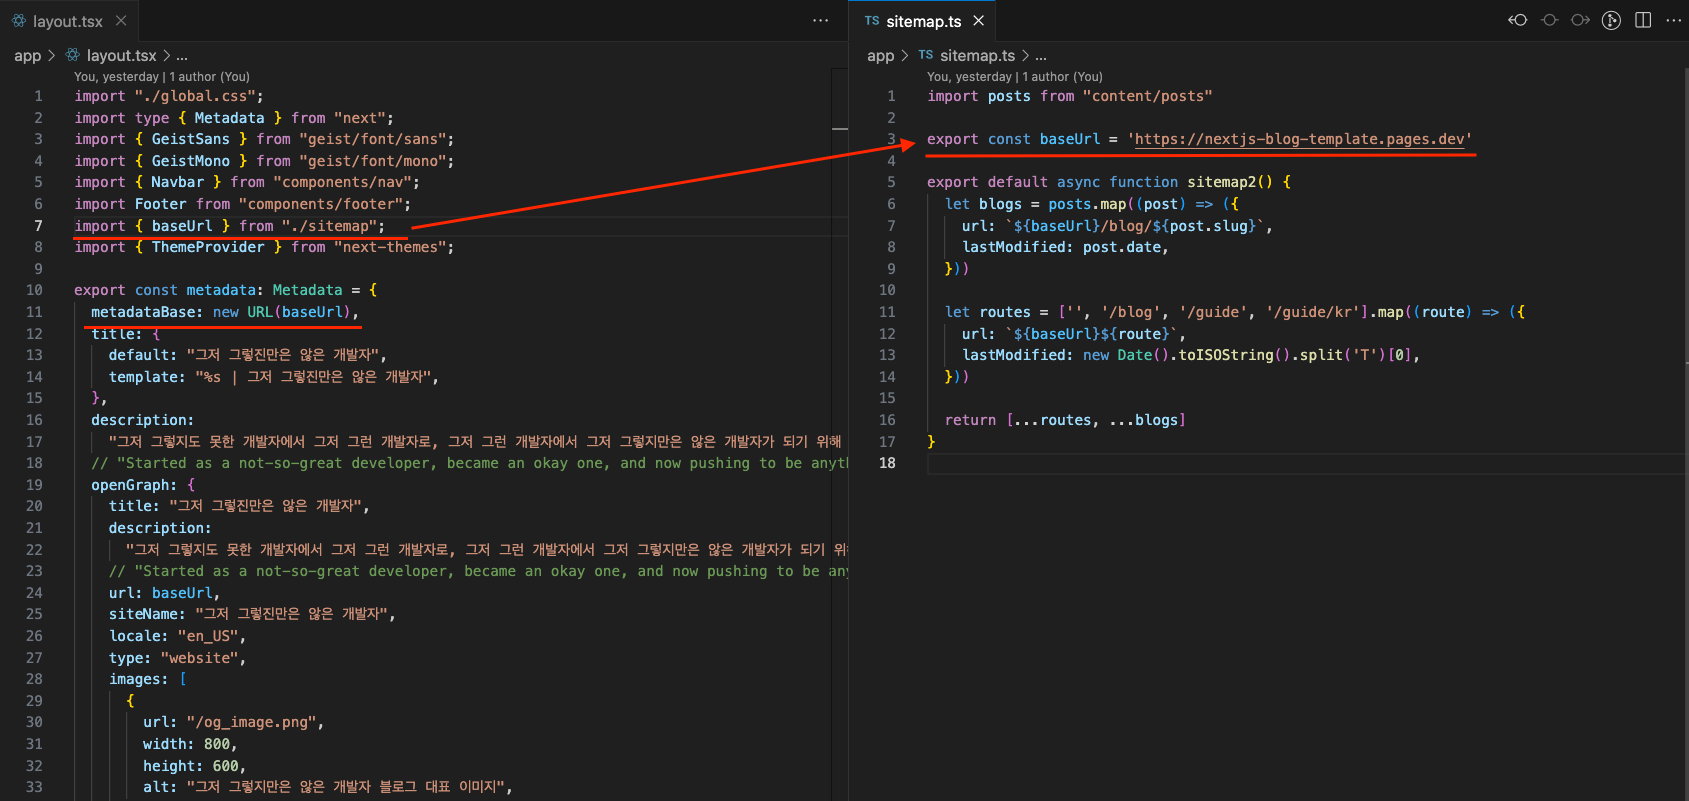1689x801 pixels.
Task: Click TS file icon in sitemap.ts breadcrumb
Action: [x=926, y=55]
